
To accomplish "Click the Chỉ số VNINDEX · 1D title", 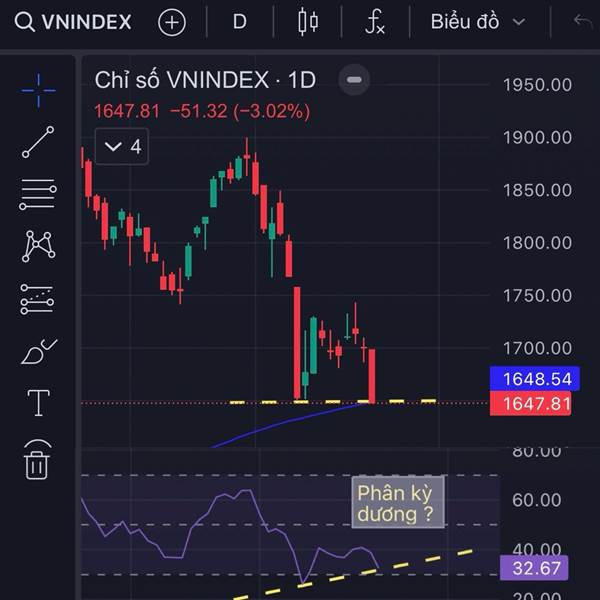I will 205,80.
